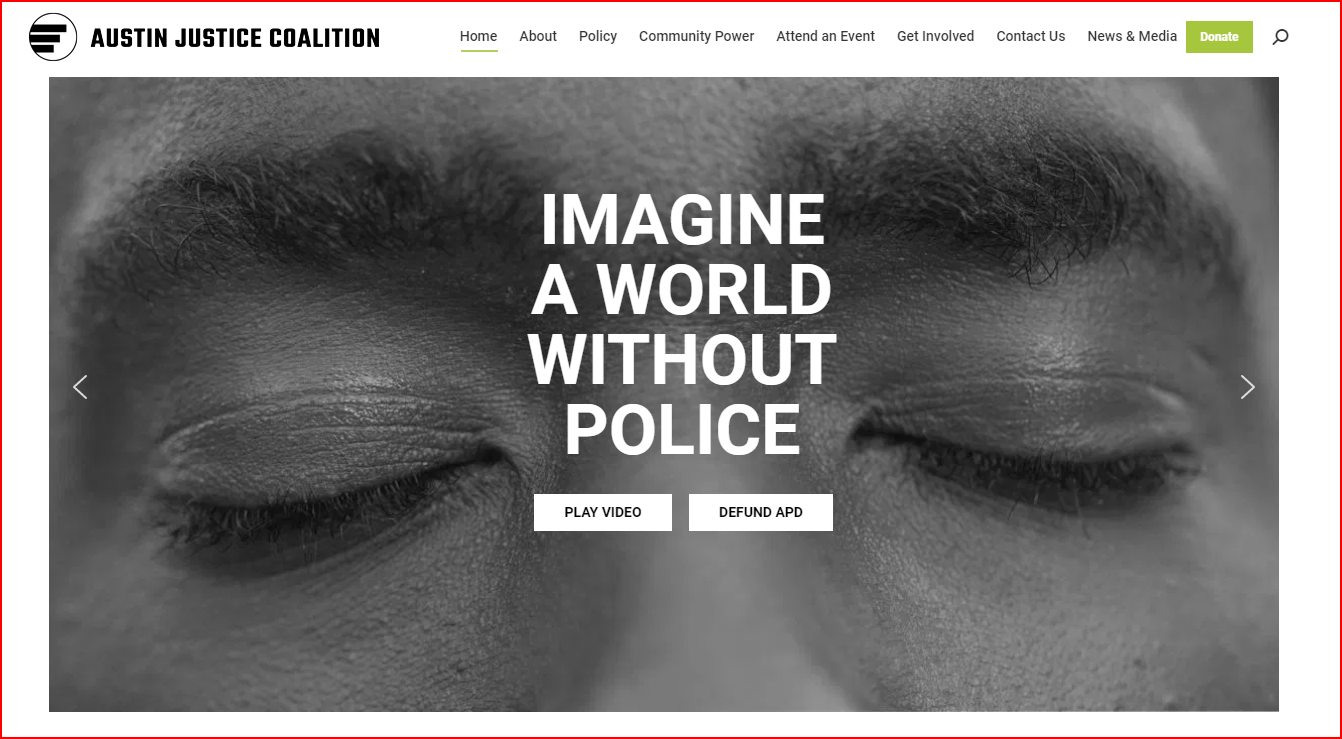Click the word IMAGINE in the headline
Image resolution: width=1342 pixels, height=739 pixels.
point(683,221)
